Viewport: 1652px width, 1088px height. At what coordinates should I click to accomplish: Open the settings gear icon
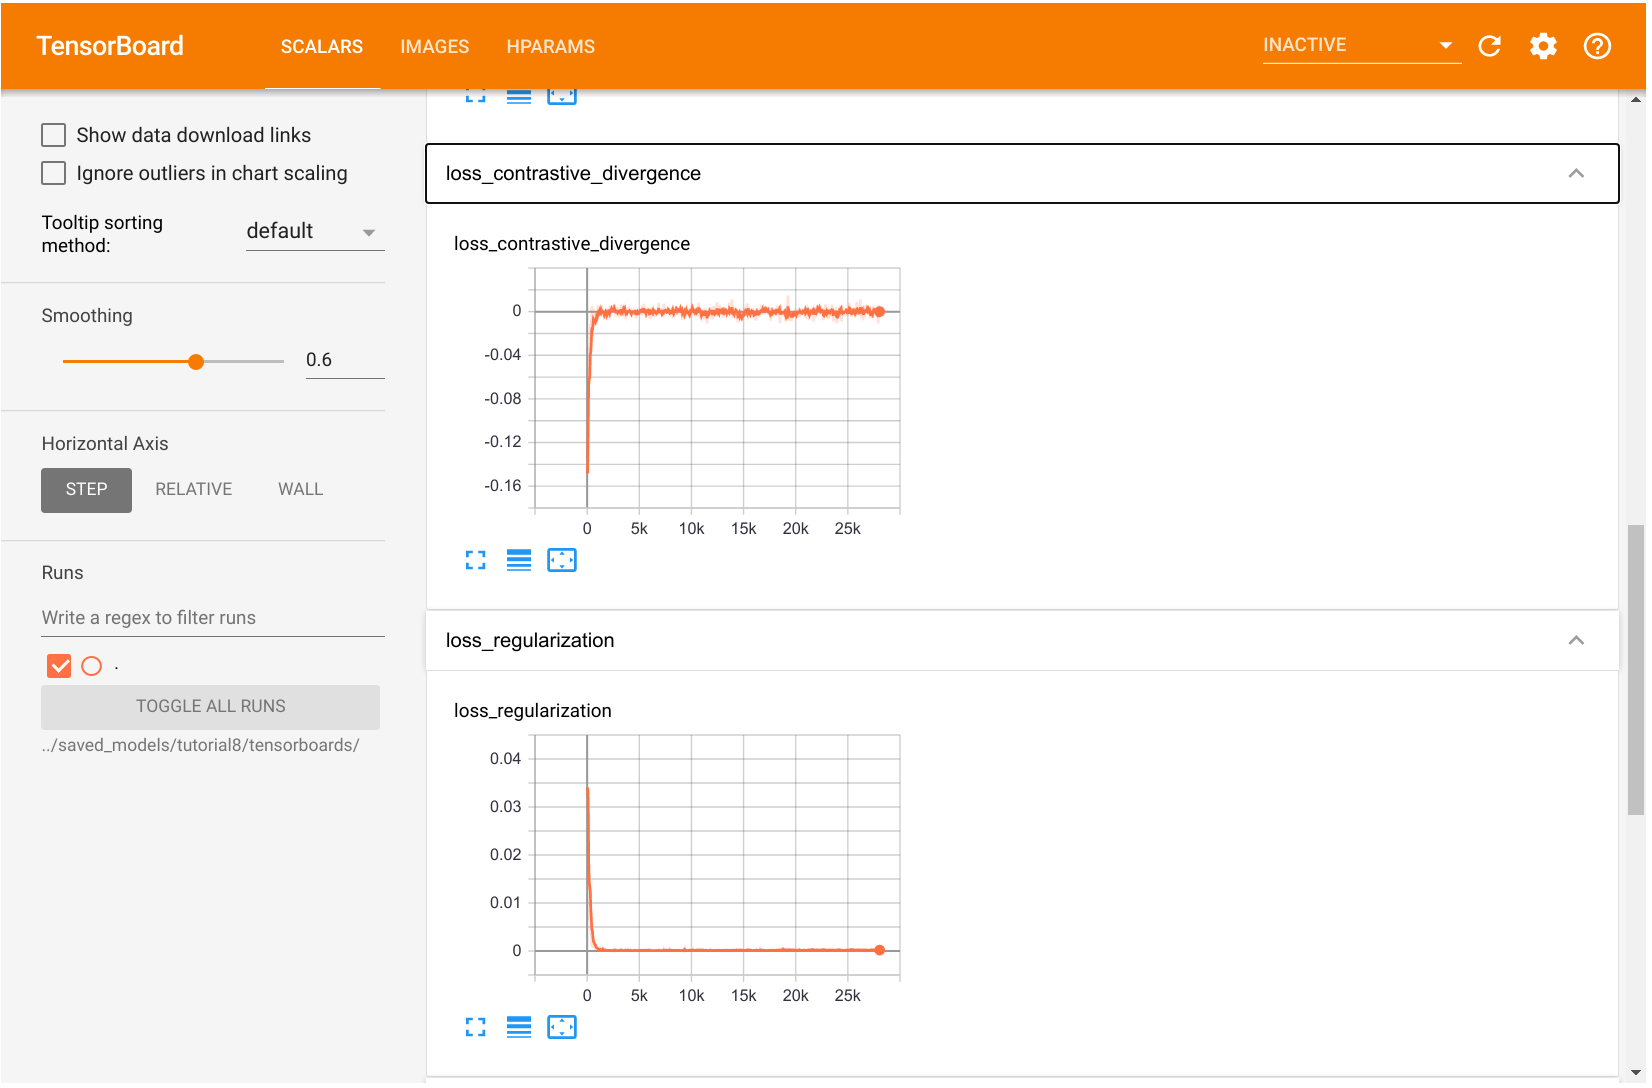1543,46
